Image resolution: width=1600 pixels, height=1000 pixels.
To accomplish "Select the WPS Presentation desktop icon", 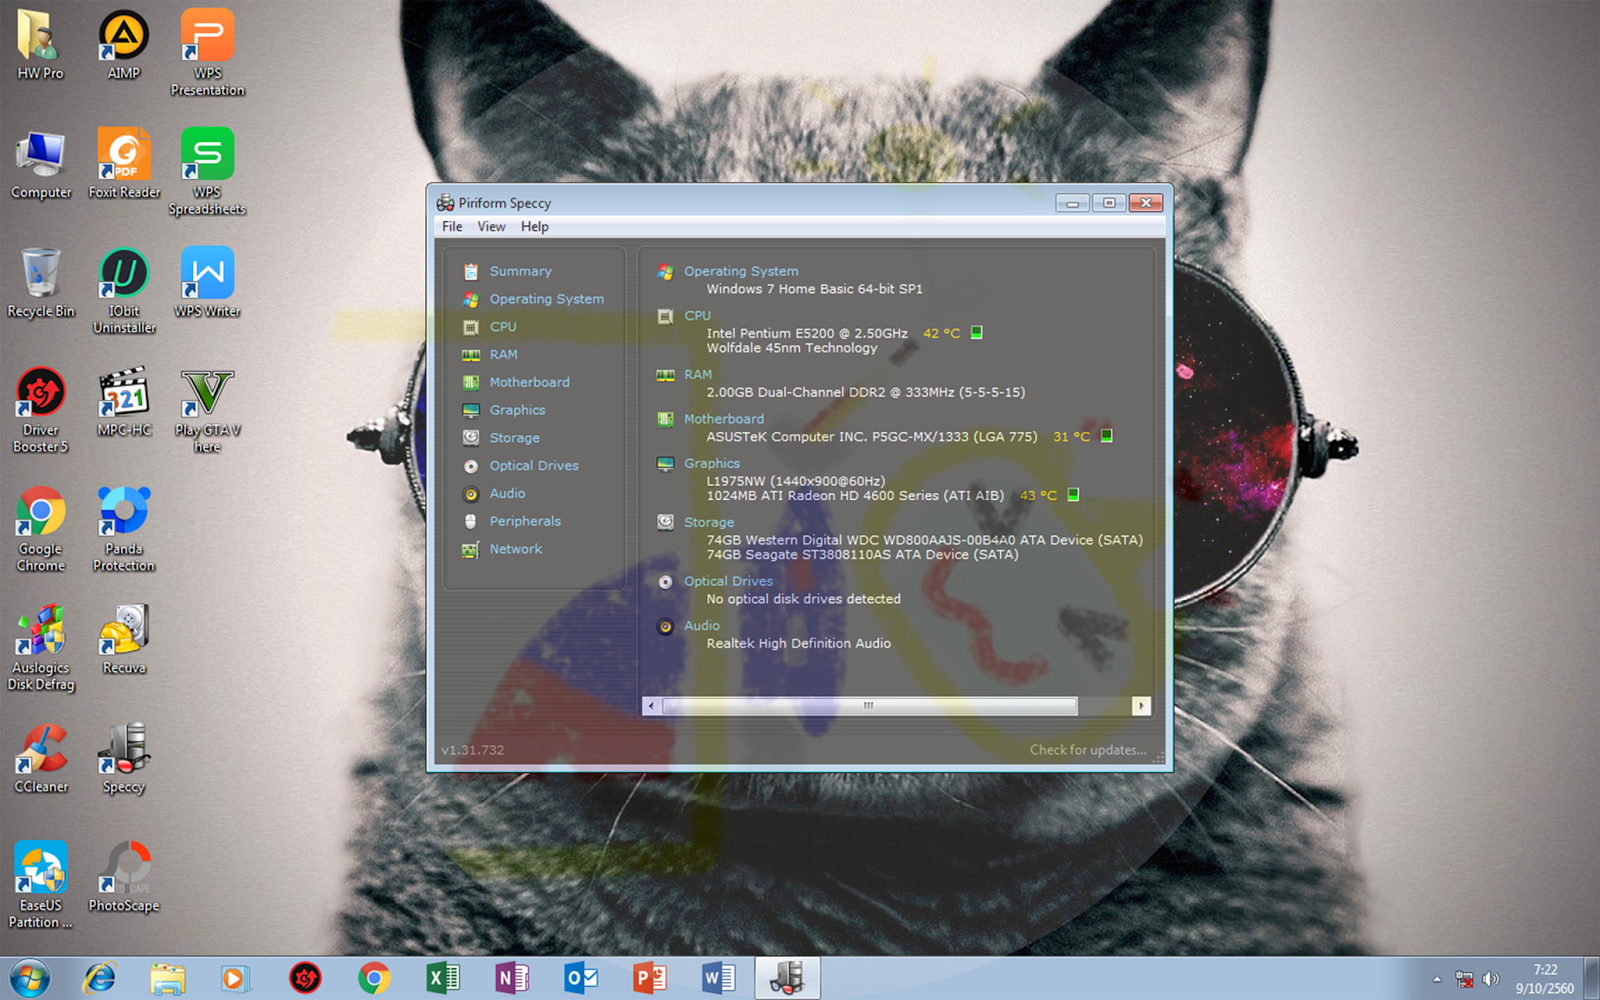I will [207, 53].
